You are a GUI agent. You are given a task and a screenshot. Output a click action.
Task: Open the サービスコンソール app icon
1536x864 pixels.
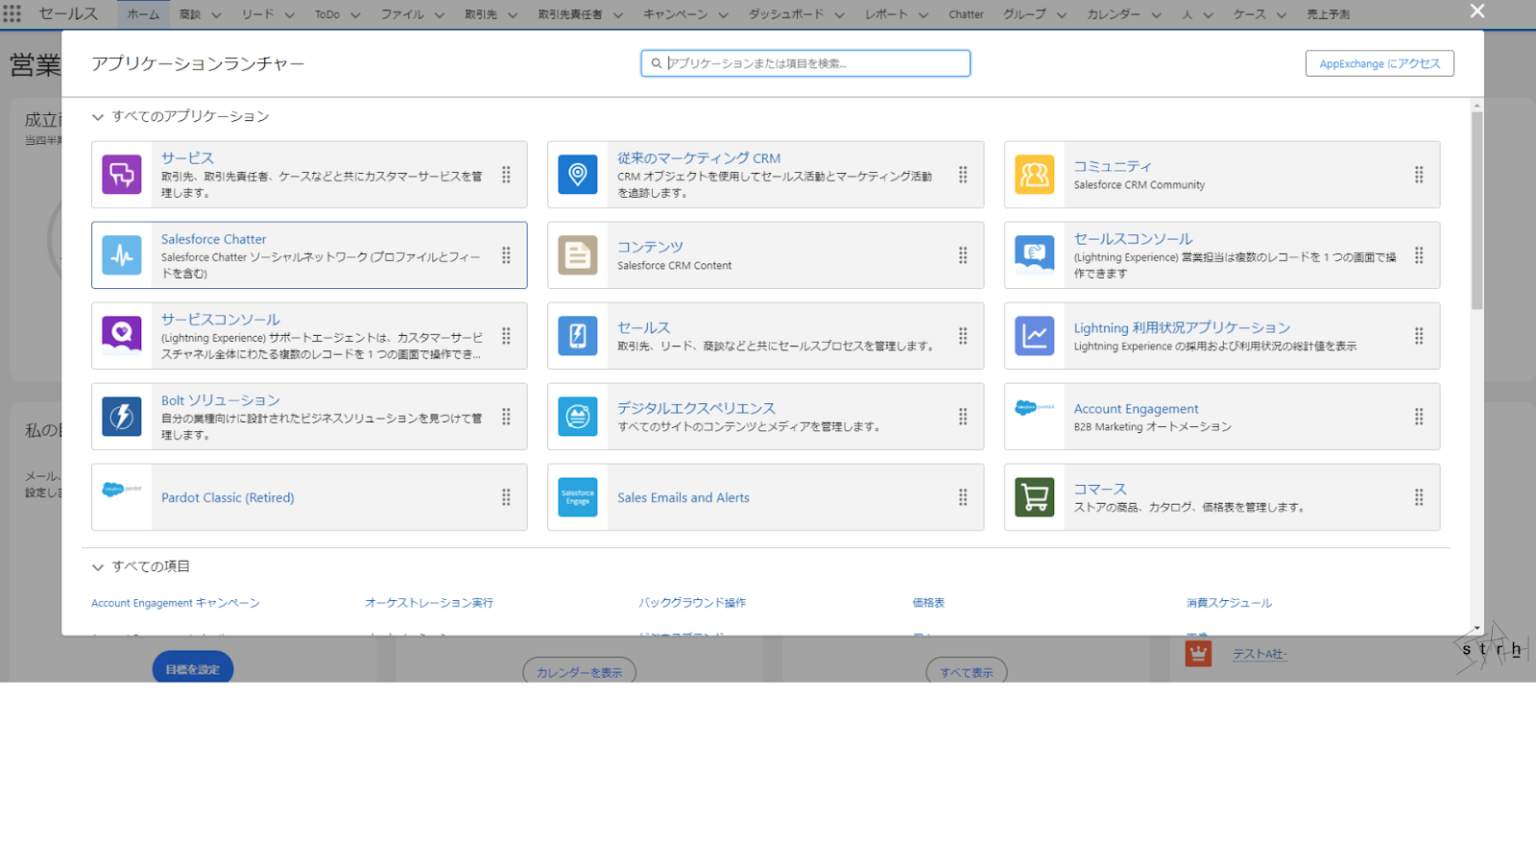[121, 336]
